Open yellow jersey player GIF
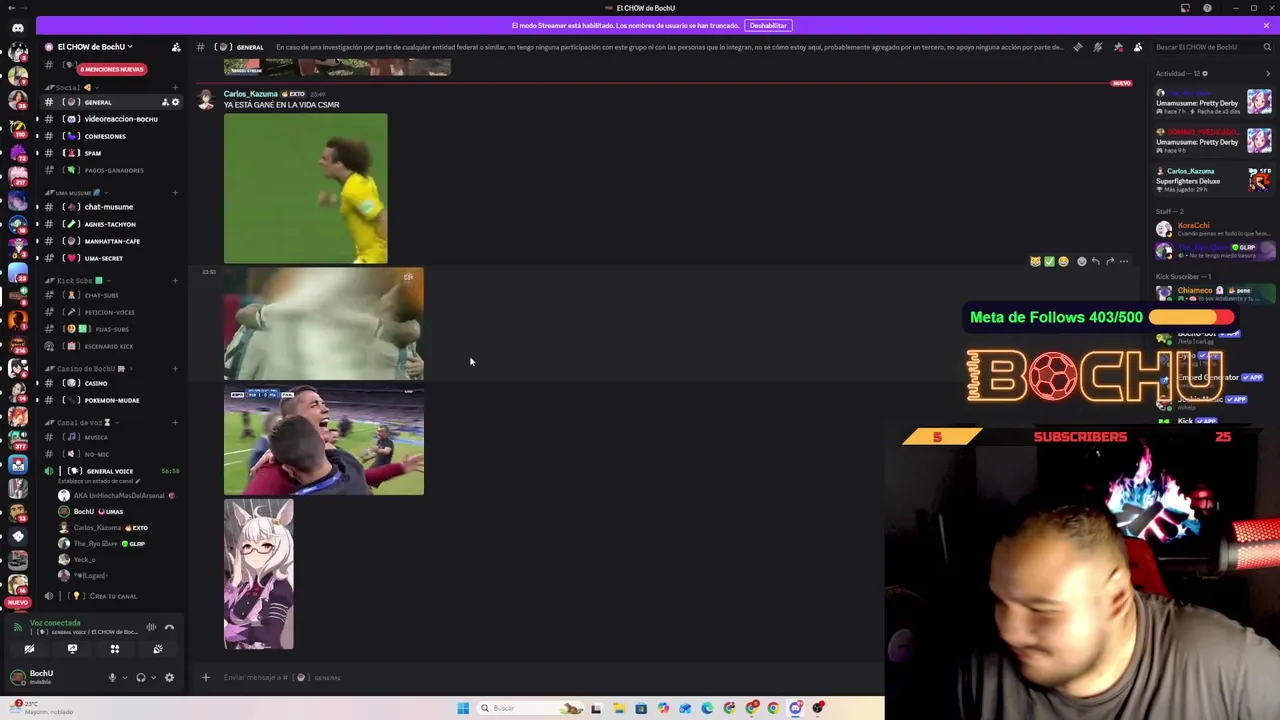Screen dimensions: 1280x720 305,188
